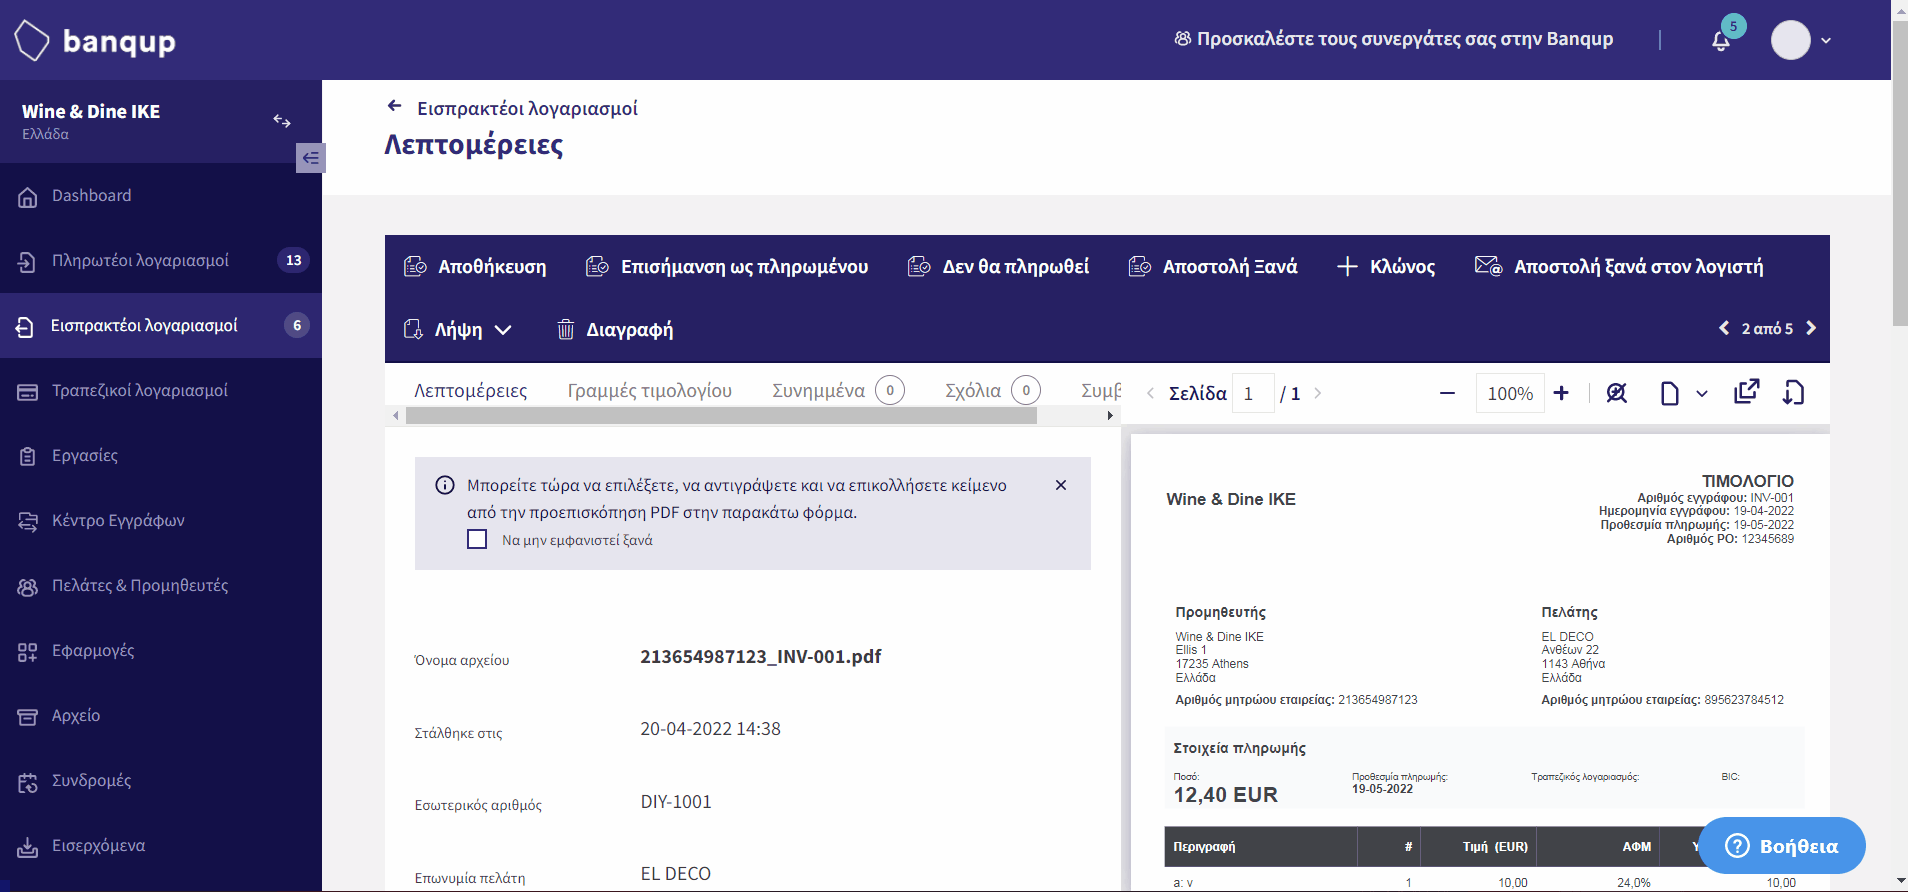This screenshot has width=1908, height=892.
Task: Click the banqup logo
Action: pyautogui.click(x=96, y=41)
